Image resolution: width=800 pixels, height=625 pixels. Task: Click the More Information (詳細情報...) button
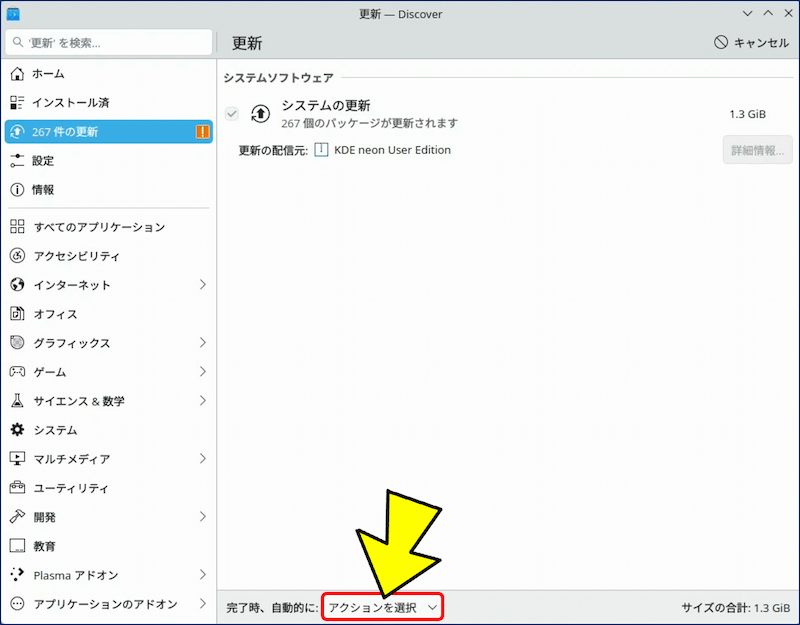757,150
